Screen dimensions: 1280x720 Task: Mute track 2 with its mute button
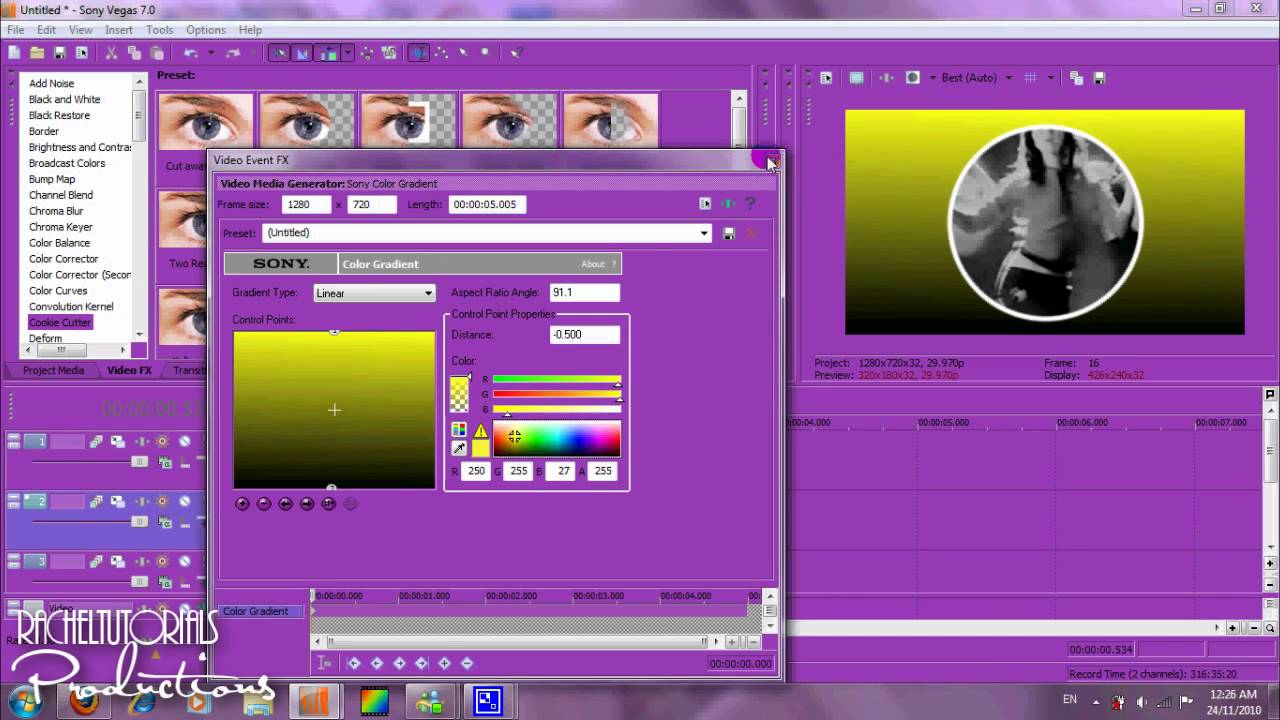click(185, 501)
